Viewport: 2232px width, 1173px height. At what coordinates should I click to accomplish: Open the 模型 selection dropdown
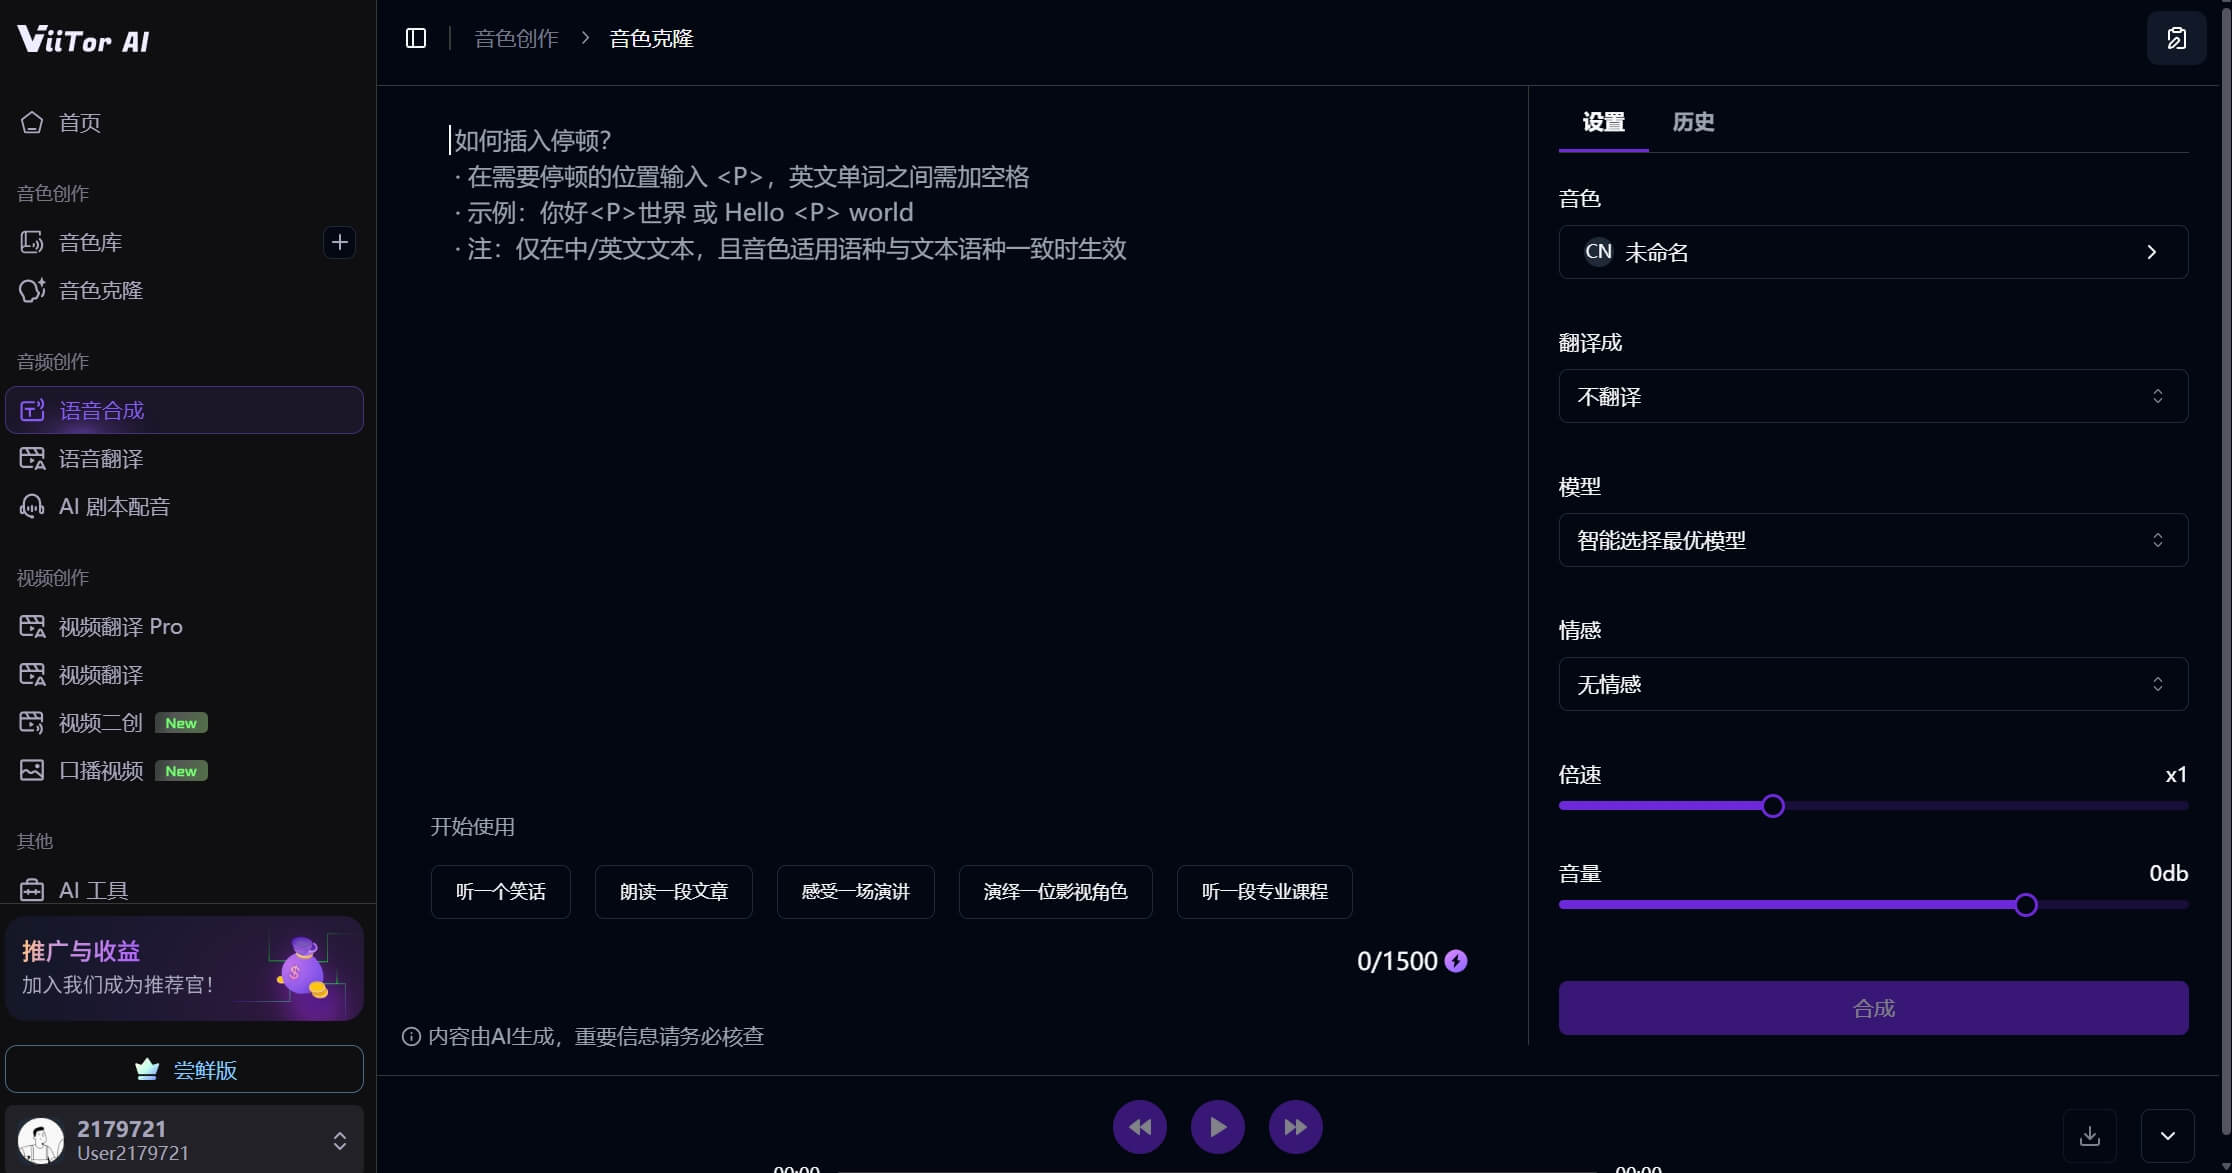pos(1872,541)
